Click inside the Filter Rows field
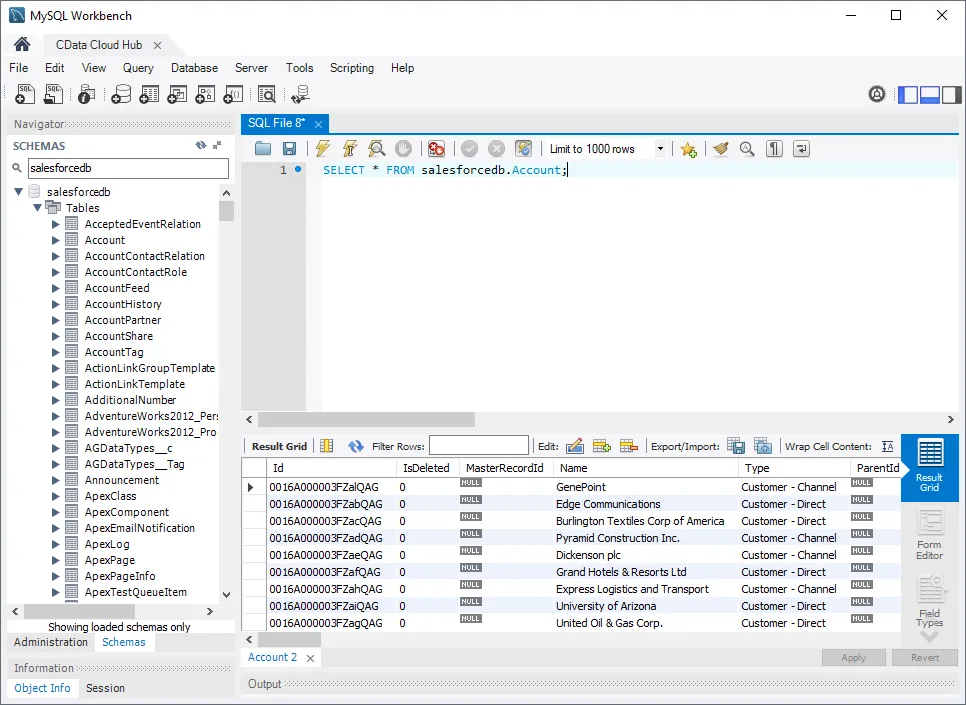The width and height of the screenshot is (966, 705). click(478, 444)
